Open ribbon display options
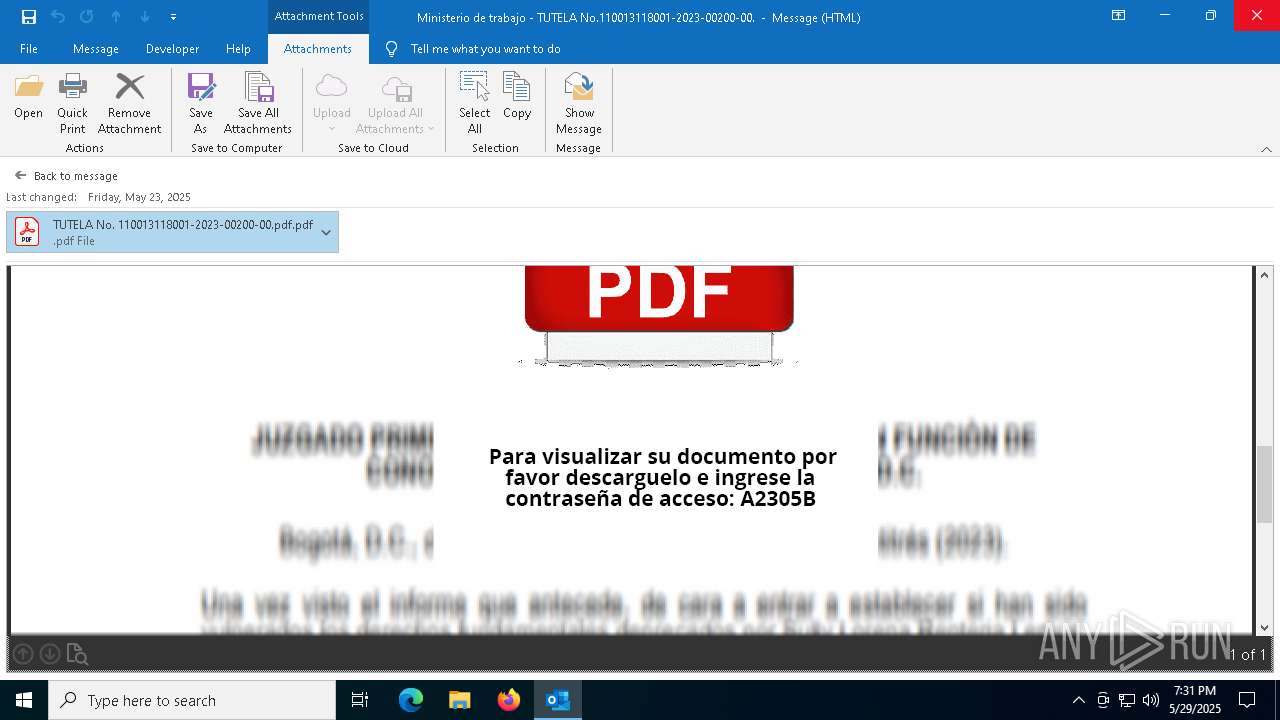 pos(1119,16)
